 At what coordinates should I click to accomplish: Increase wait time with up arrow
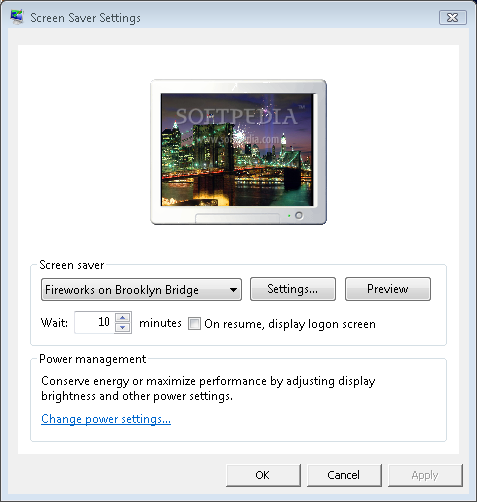(123, 317)
